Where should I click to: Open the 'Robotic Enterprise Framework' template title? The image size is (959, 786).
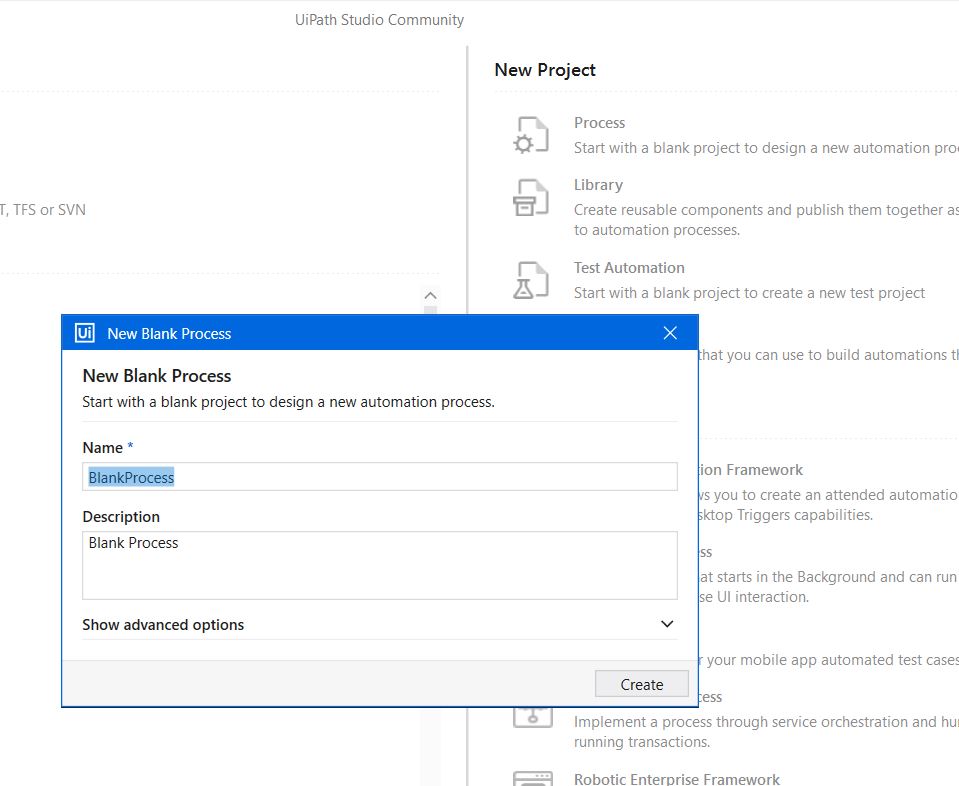(676, 779)
